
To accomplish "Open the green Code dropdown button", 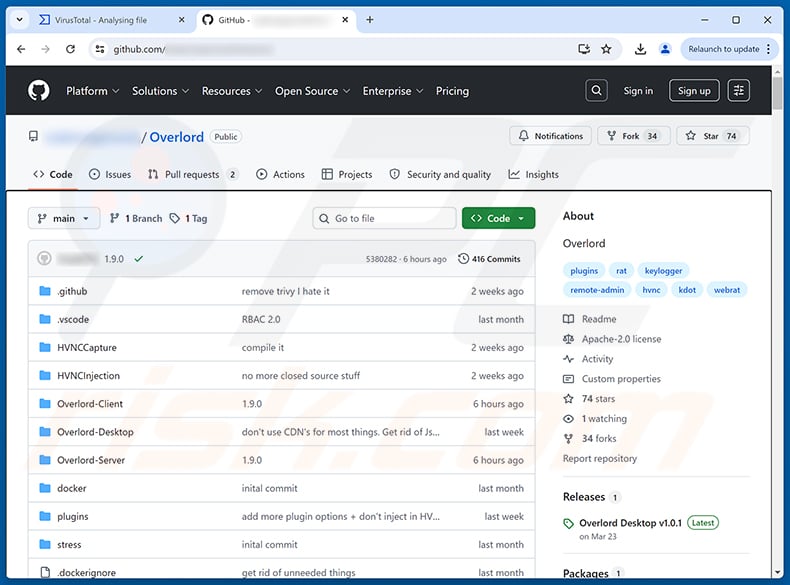I will coord(498,218).
